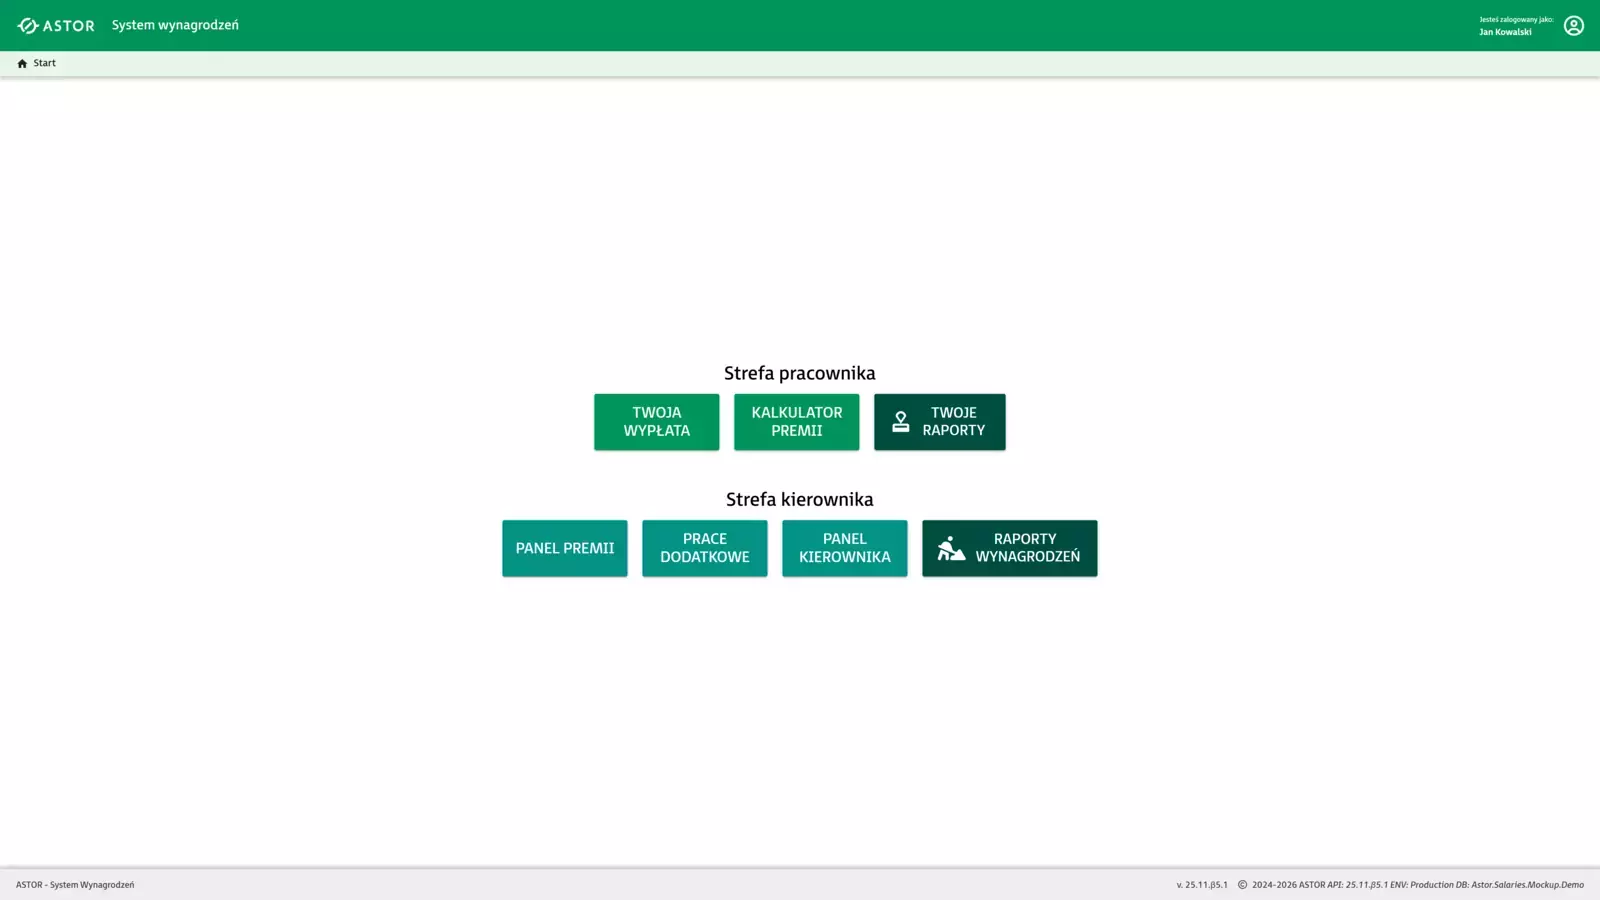Open the user account profile icon
The height and width of the screenshot is (900, 1600).
point(1573,26)
